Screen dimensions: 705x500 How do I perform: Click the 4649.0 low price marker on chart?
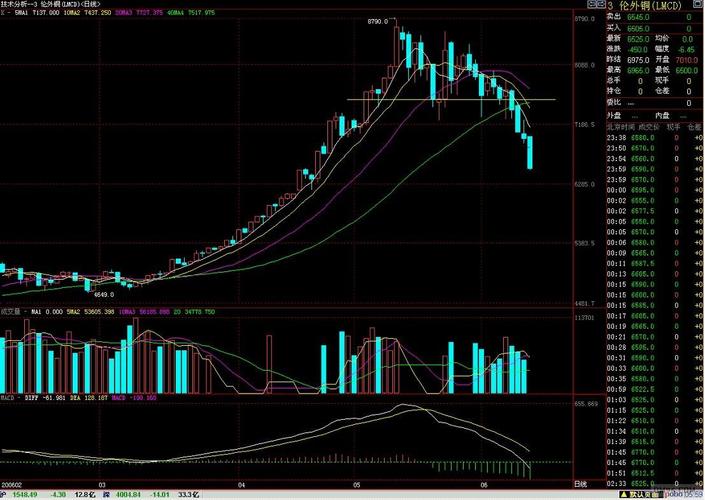coord(104,294)
